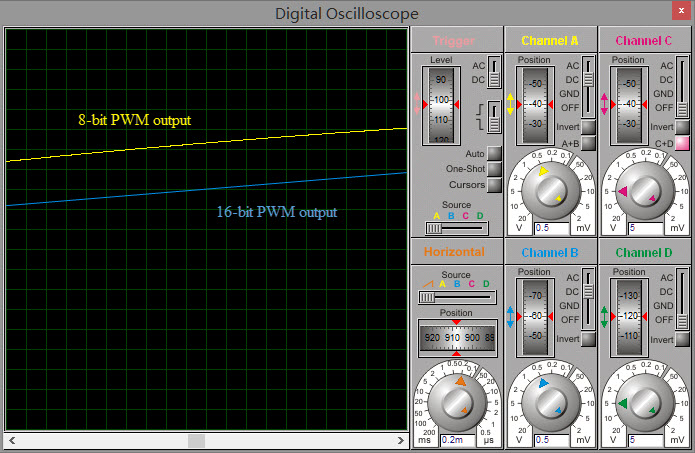Toggle Channel C Invert button

pyautogui.click(x=682, y=127)
